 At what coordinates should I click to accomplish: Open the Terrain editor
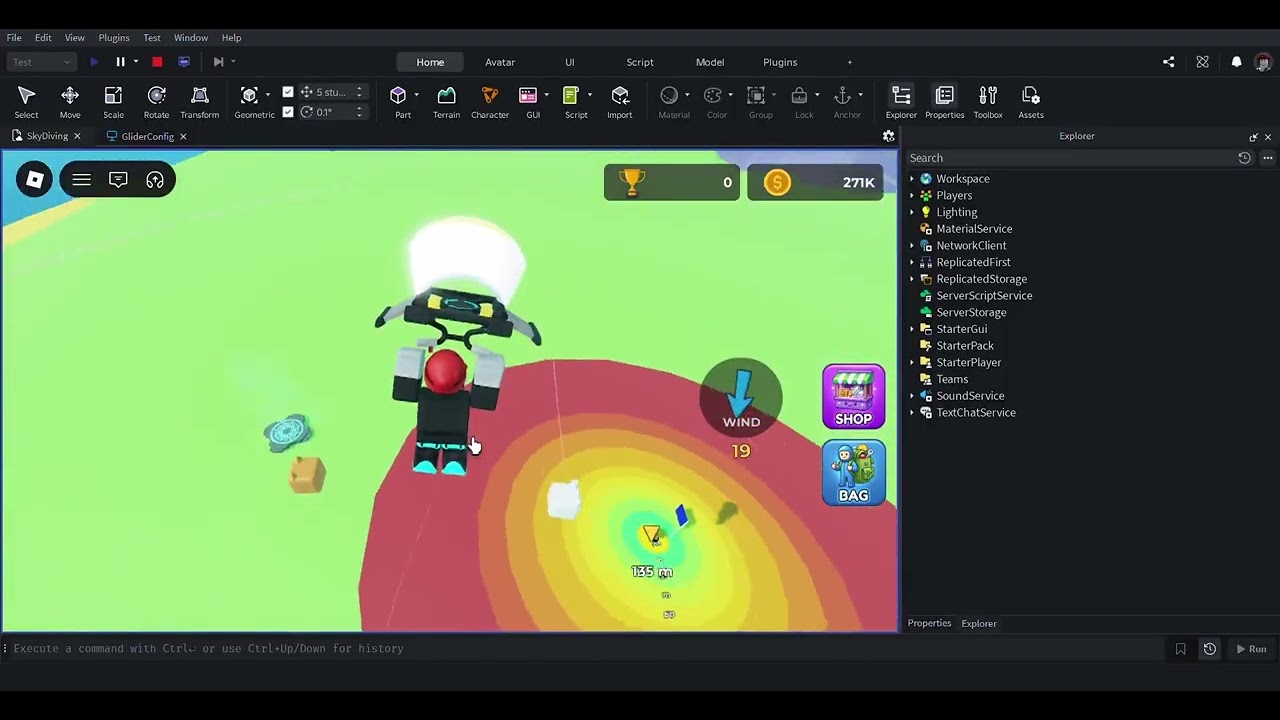point(446,101)
